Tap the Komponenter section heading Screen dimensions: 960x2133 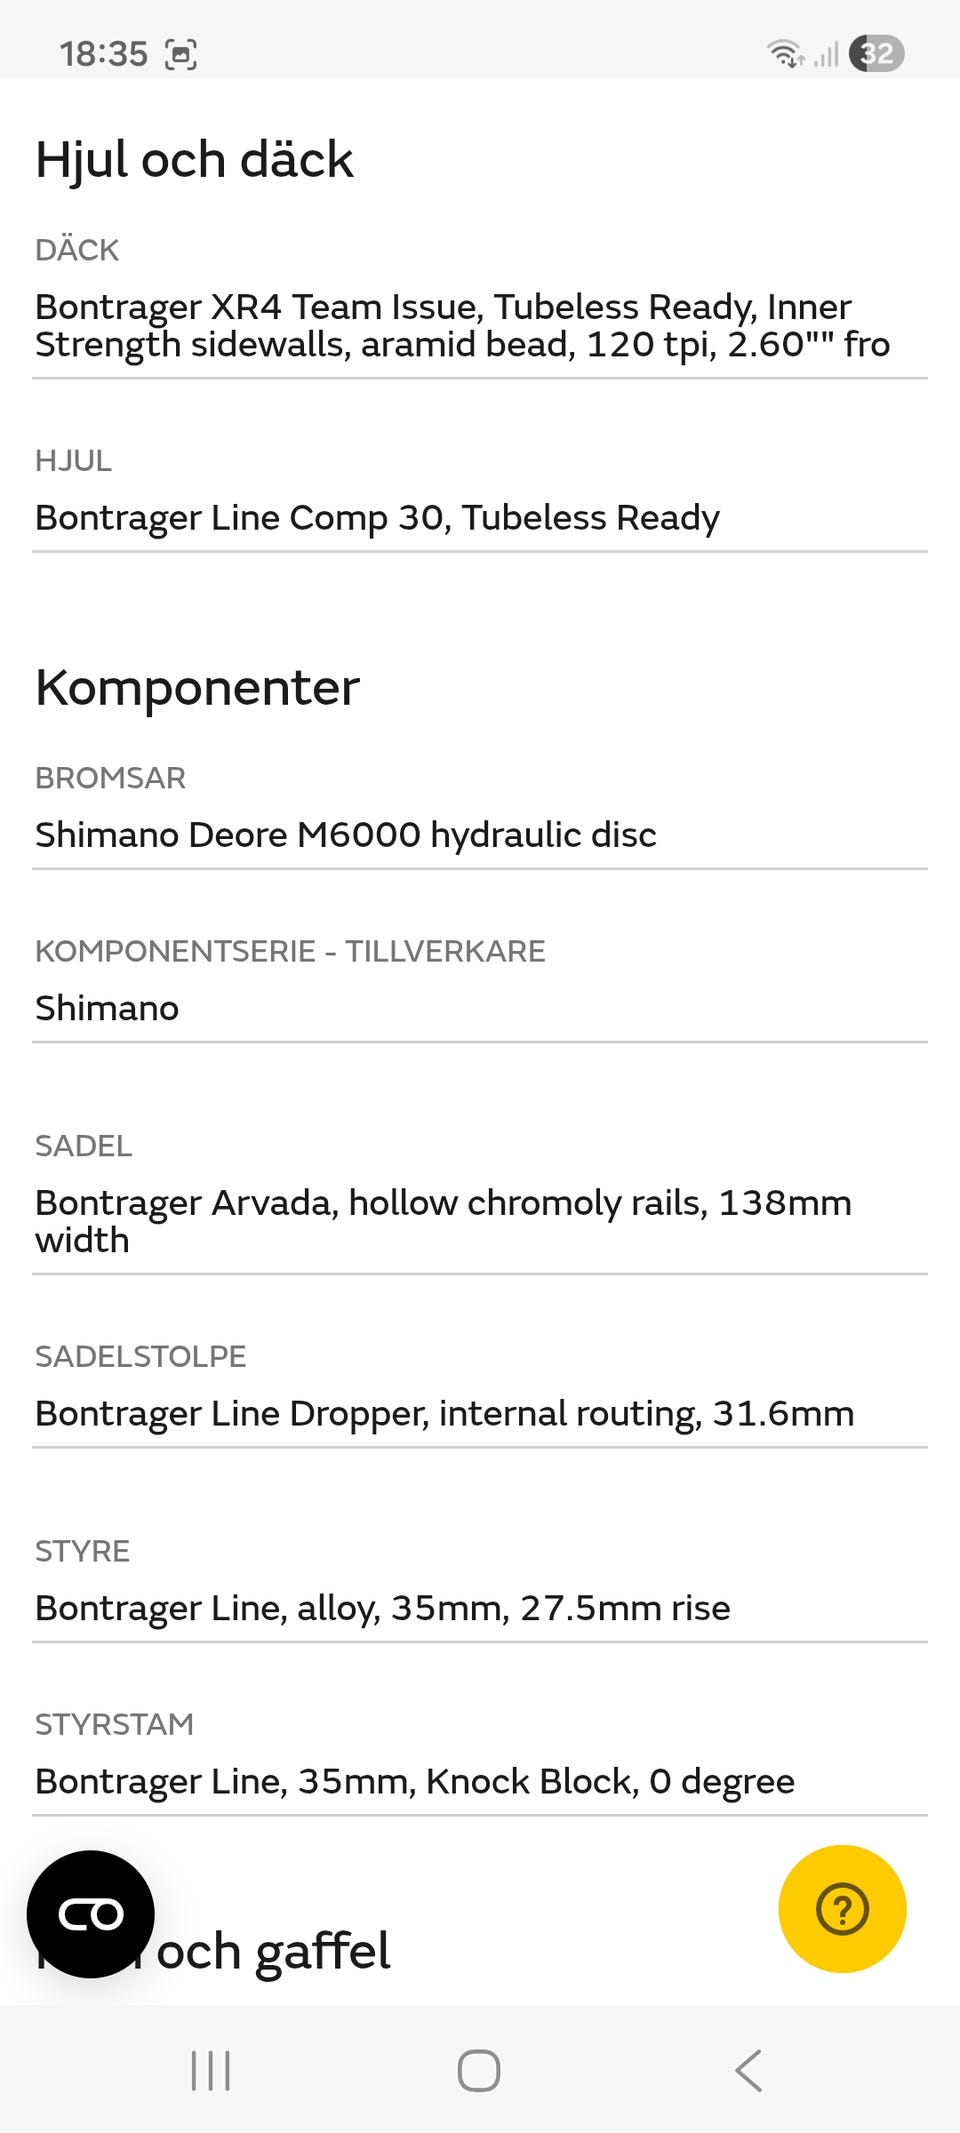(x=197, y=688)
